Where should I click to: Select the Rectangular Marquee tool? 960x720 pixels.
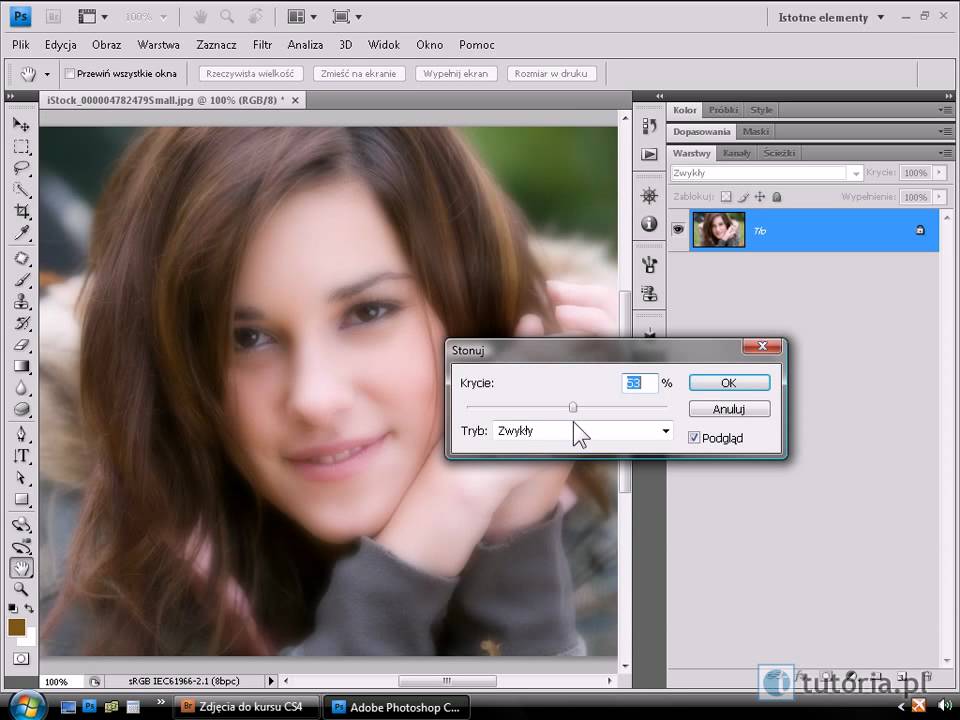click(21, 147)
